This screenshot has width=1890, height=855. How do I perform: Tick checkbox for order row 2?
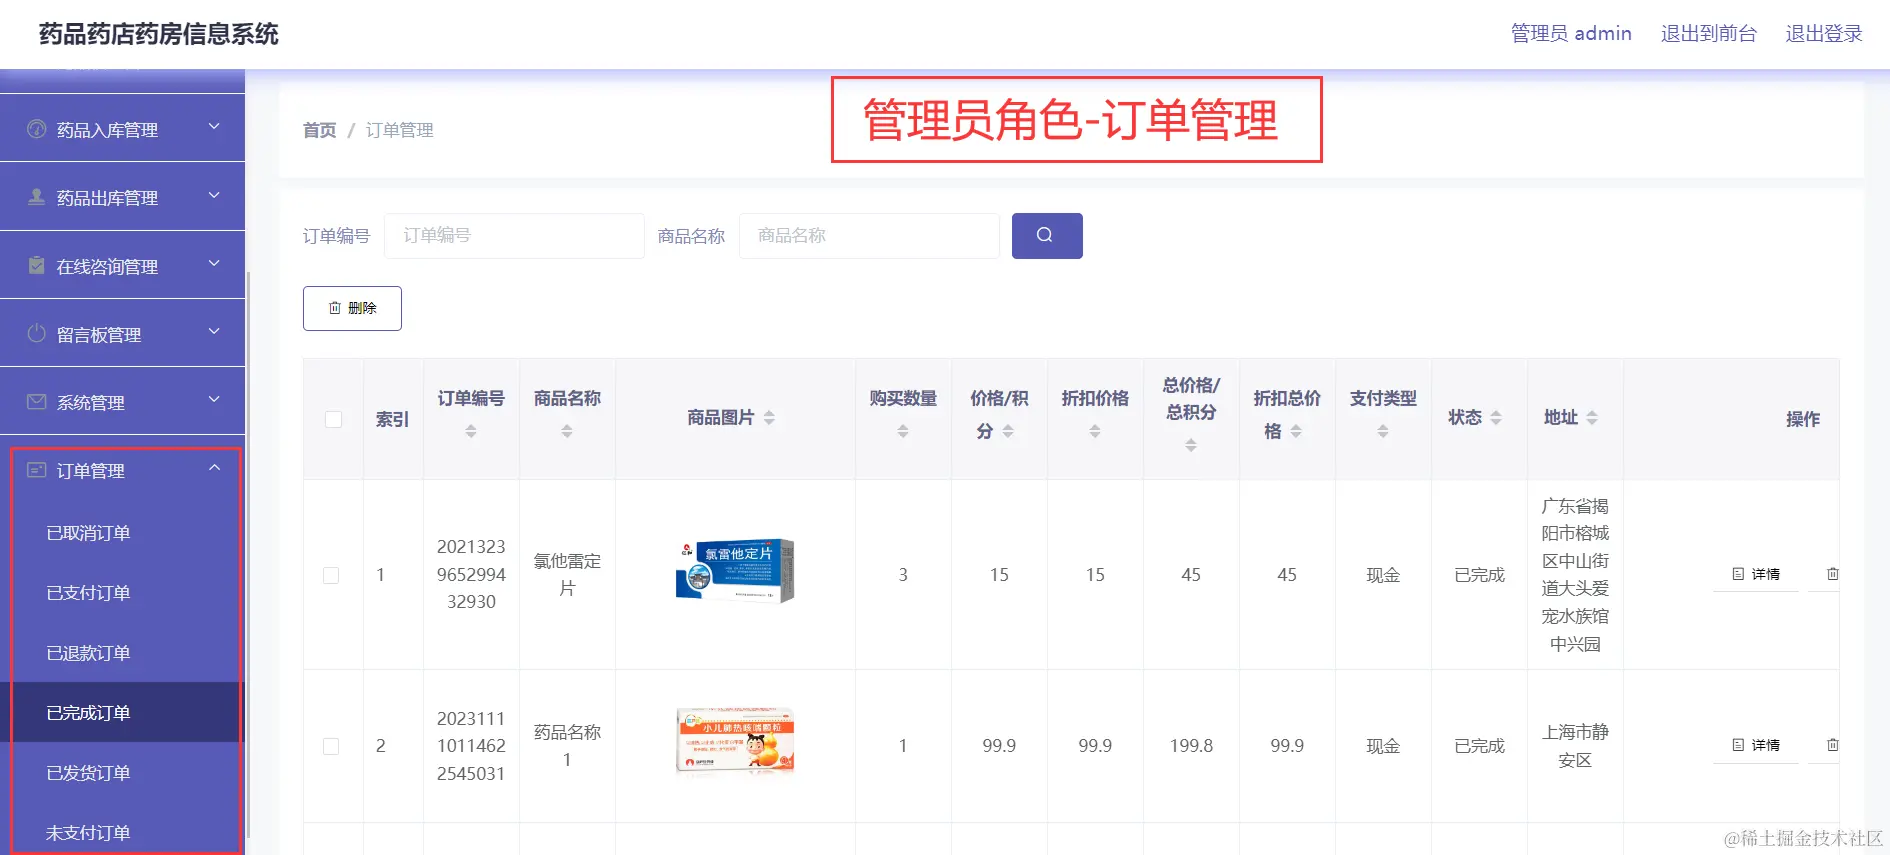click(331, 746)
